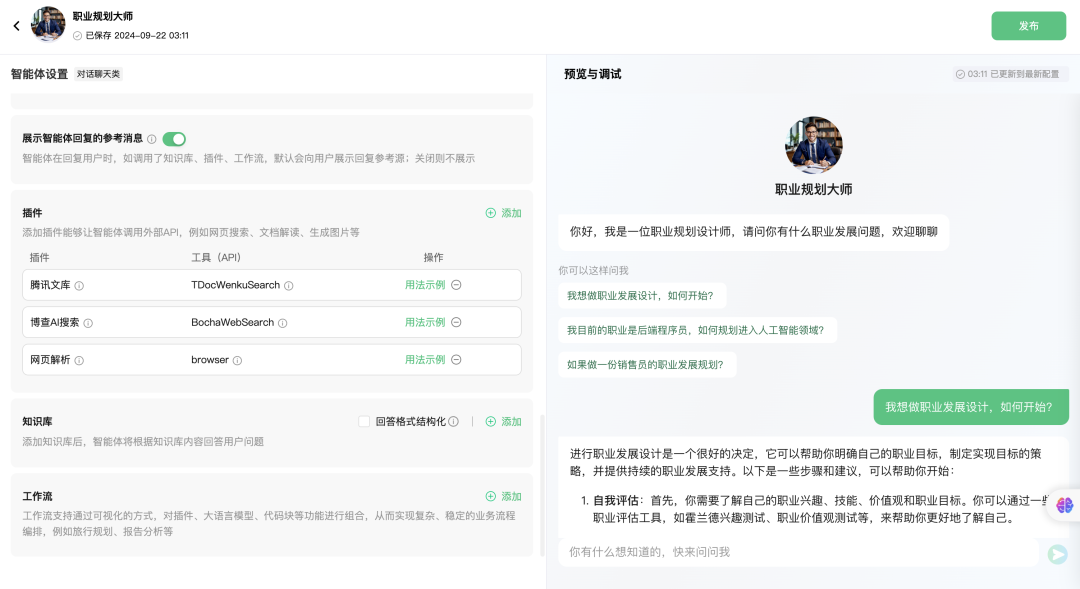
Task: Select suggestion 我想做职业发展设计，如何开始？
Action: coord(641,296)
